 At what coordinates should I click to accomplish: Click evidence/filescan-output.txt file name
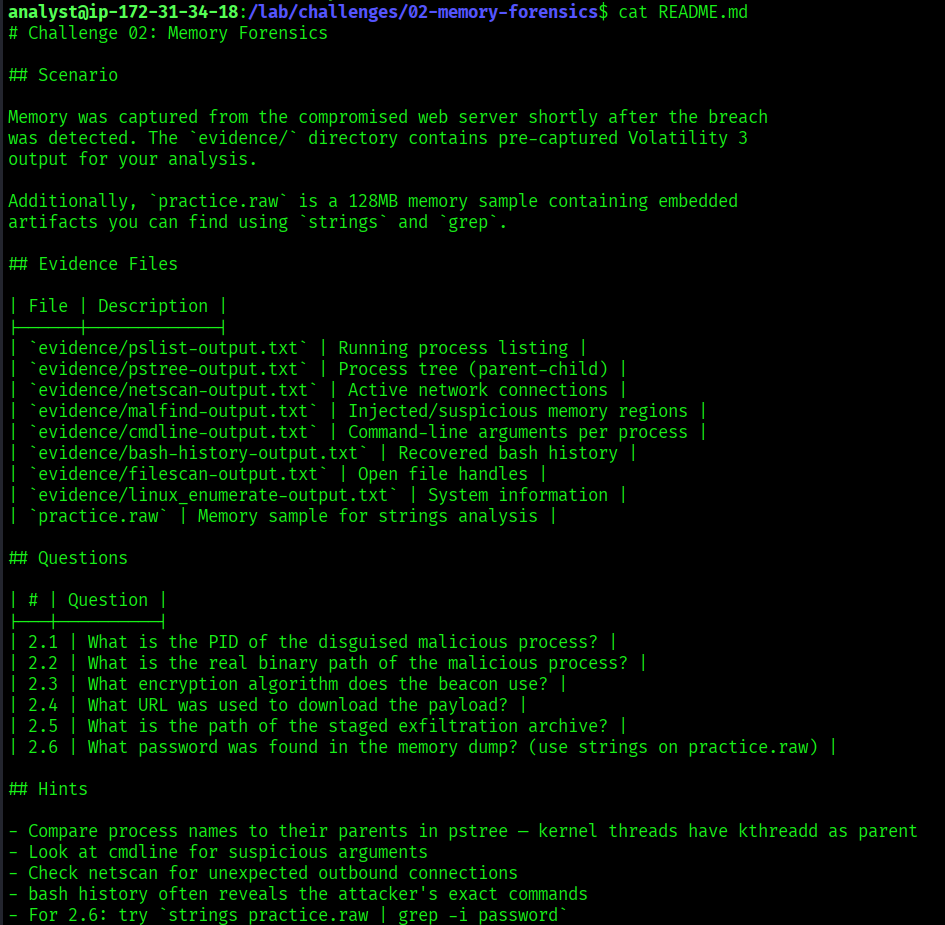click(178, 474)
